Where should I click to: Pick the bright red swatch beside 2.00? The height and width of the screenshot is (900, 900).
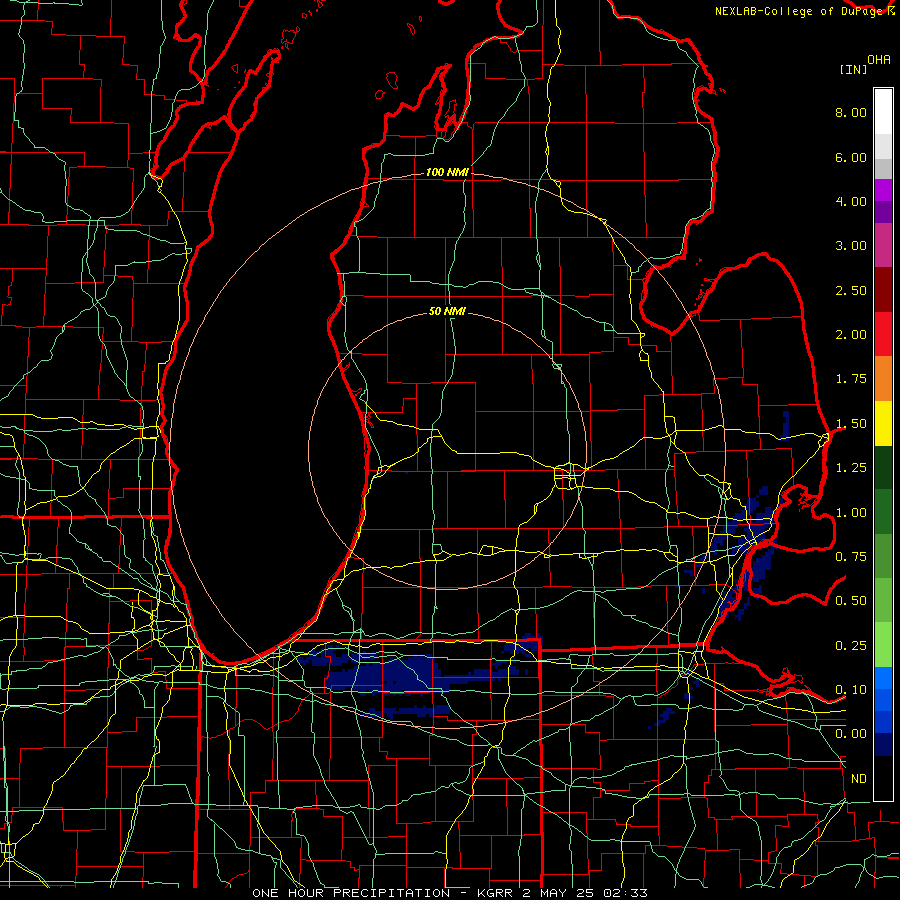coord(883,334)
